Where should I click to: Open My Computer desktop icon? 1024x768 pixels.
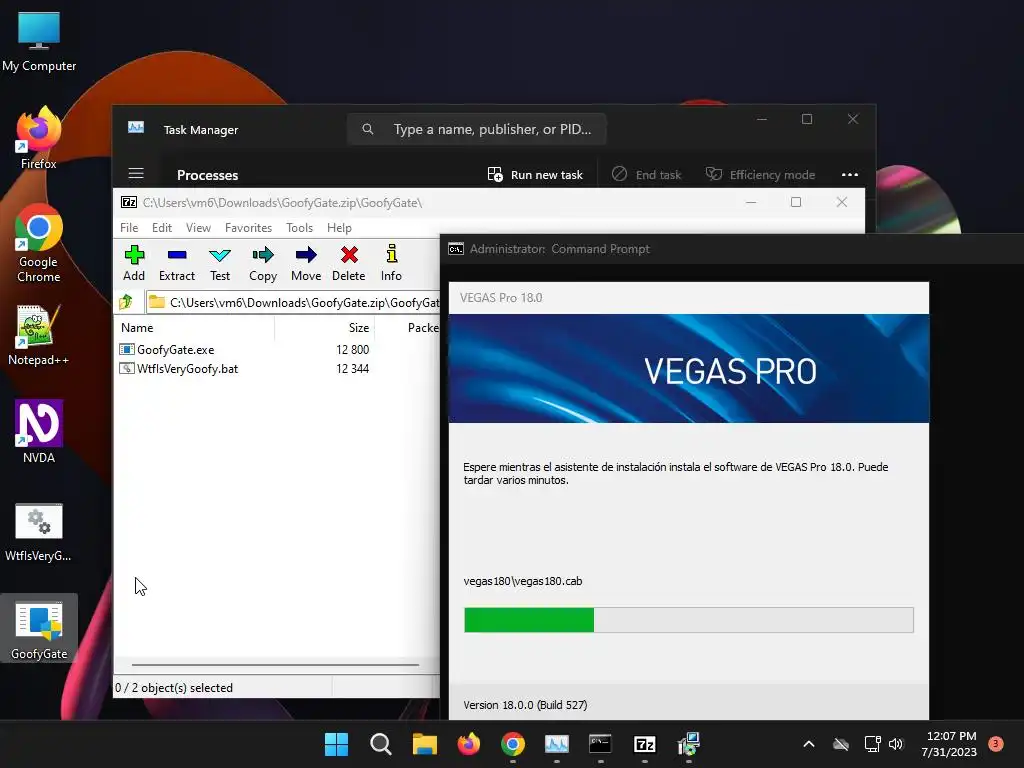pos(39,42)
